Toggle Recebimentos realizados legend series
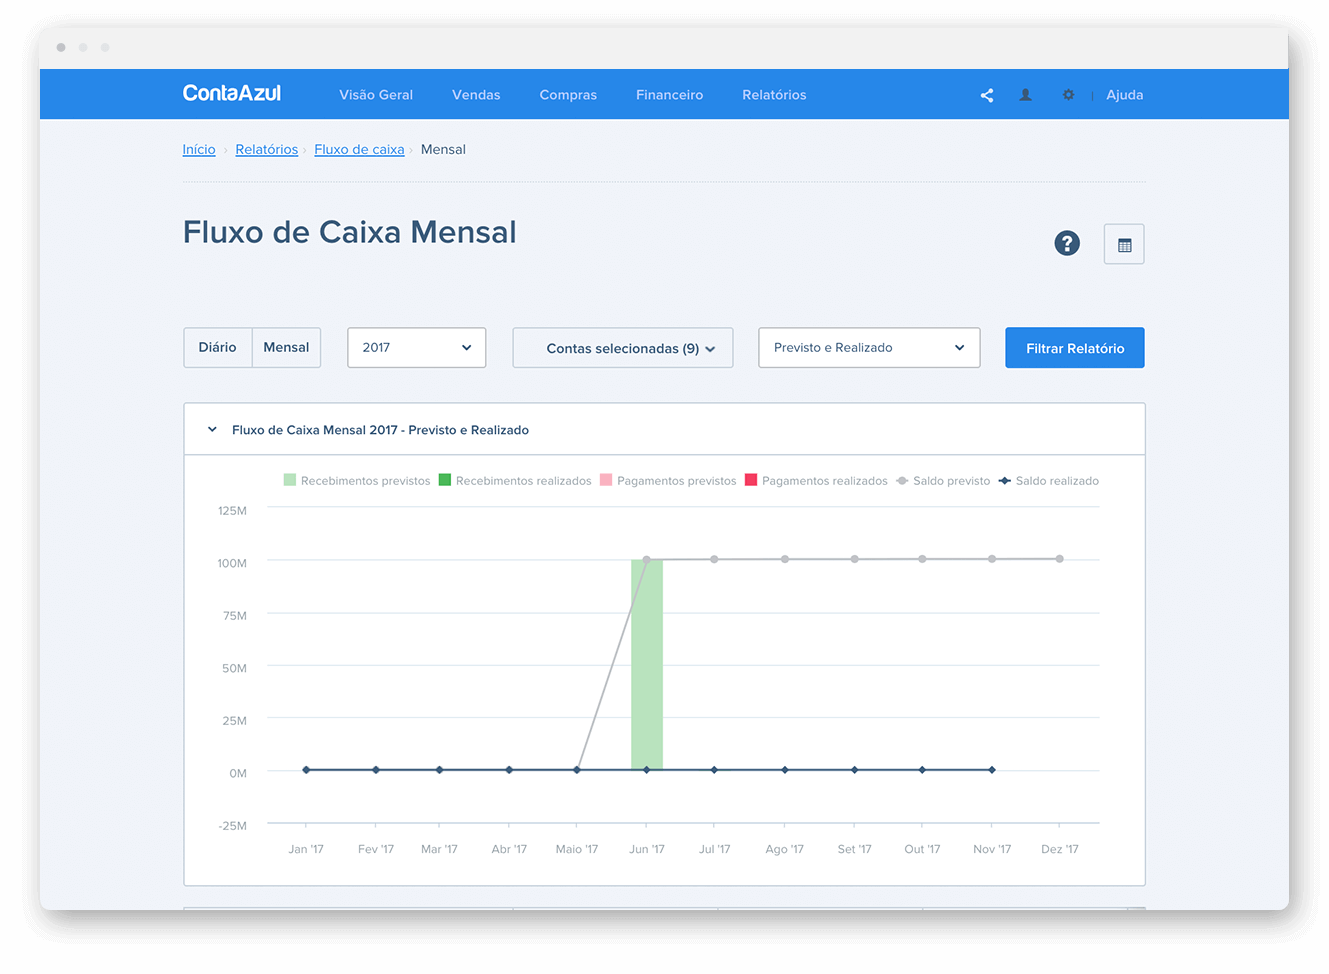This screenshot has height=974, width=1329. [515, 481]
